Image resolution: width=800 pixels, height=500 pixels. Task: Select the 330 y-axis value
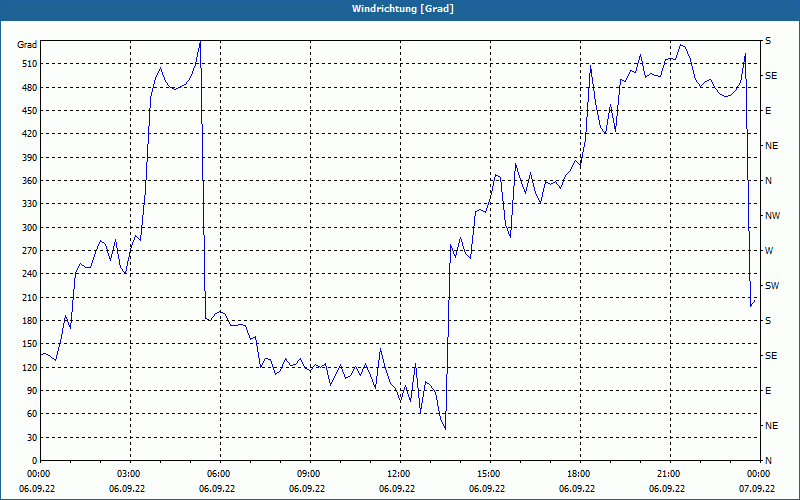(30, 204)
